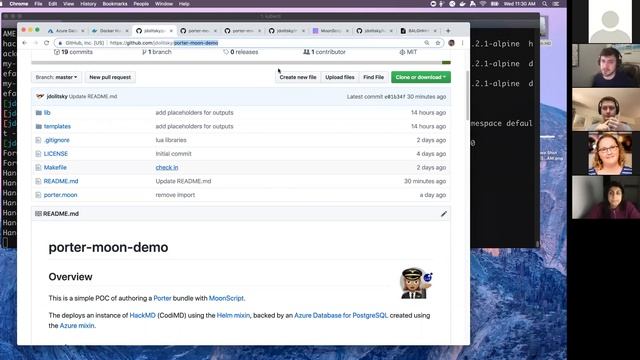Screen dimensions: 640x360
Task: Open the Chrome History menu
Action: (x=88, y=4)
